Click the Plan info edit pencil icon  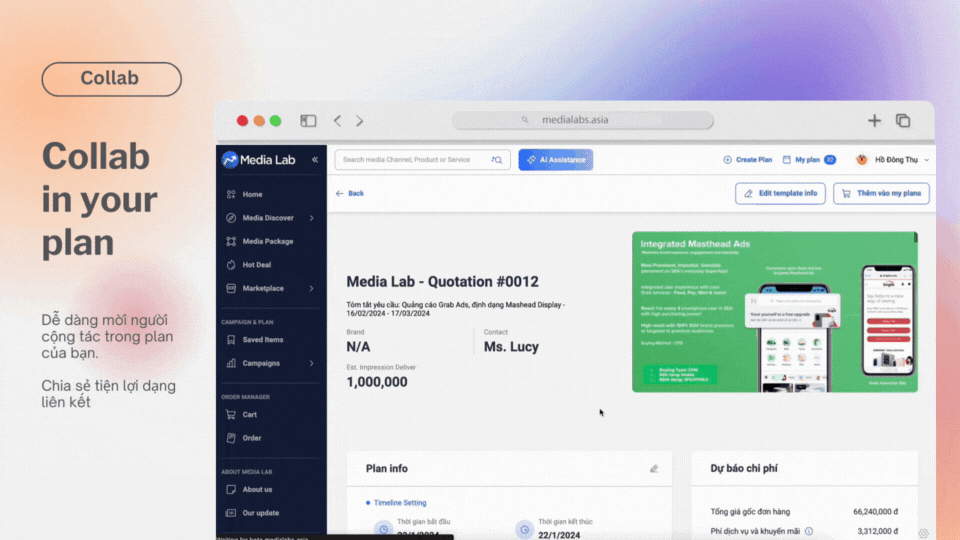click(654, 469)
